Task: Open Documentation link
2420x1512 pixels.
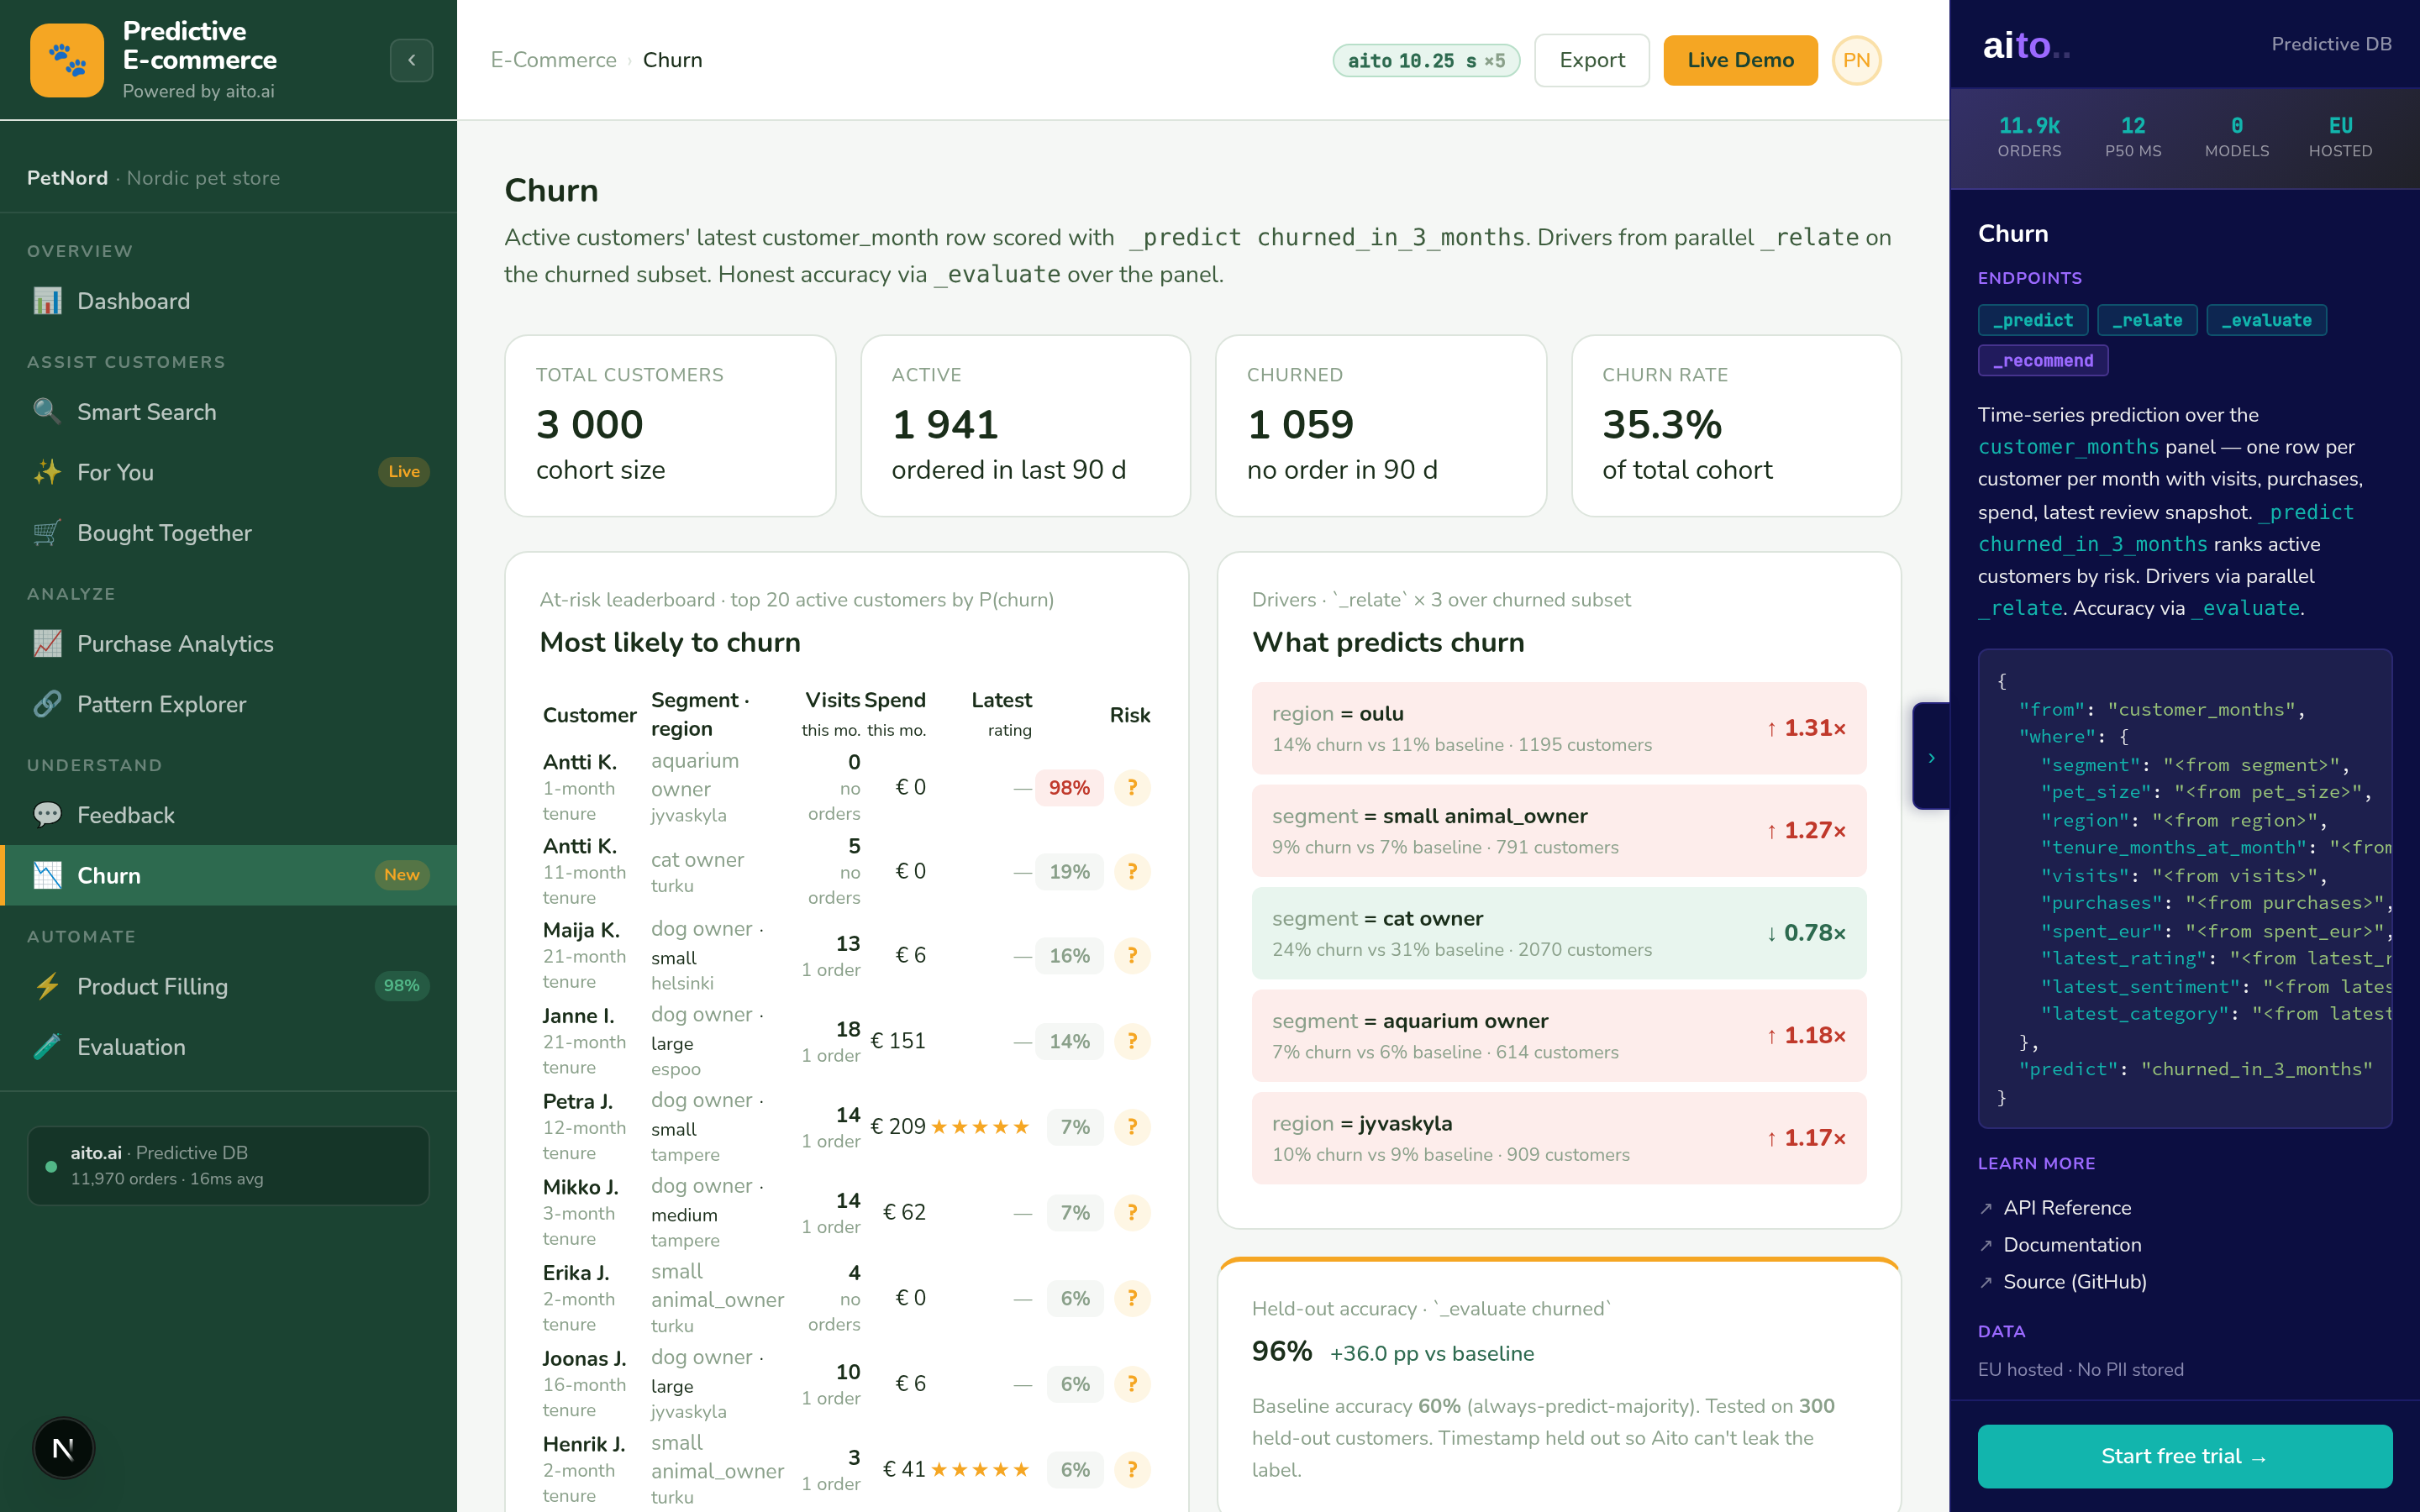Action: [x=2072, y=1245]
